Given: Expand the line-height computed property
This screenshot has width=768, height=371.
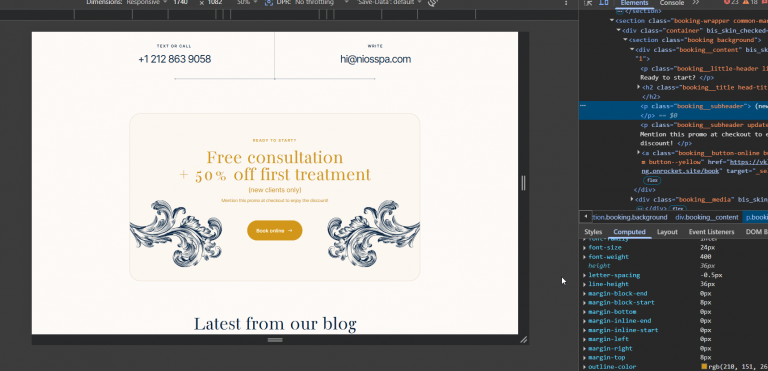Looking at the screenshot, I should pos(584,284).
